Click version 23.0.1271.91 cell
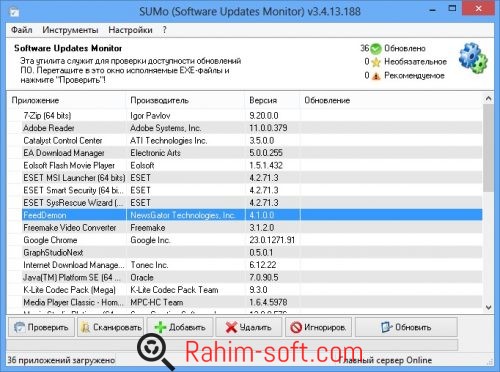The height and width of the screenshot is (372, 500). pyautogui.click(x=272, y=240)
